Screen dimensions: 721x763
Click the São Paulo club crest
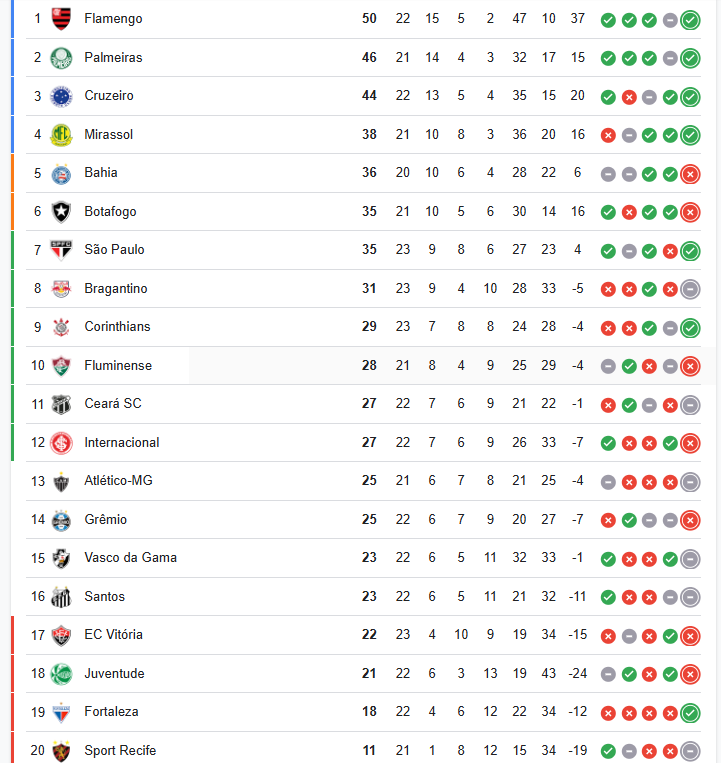click(x=61, y=250)
